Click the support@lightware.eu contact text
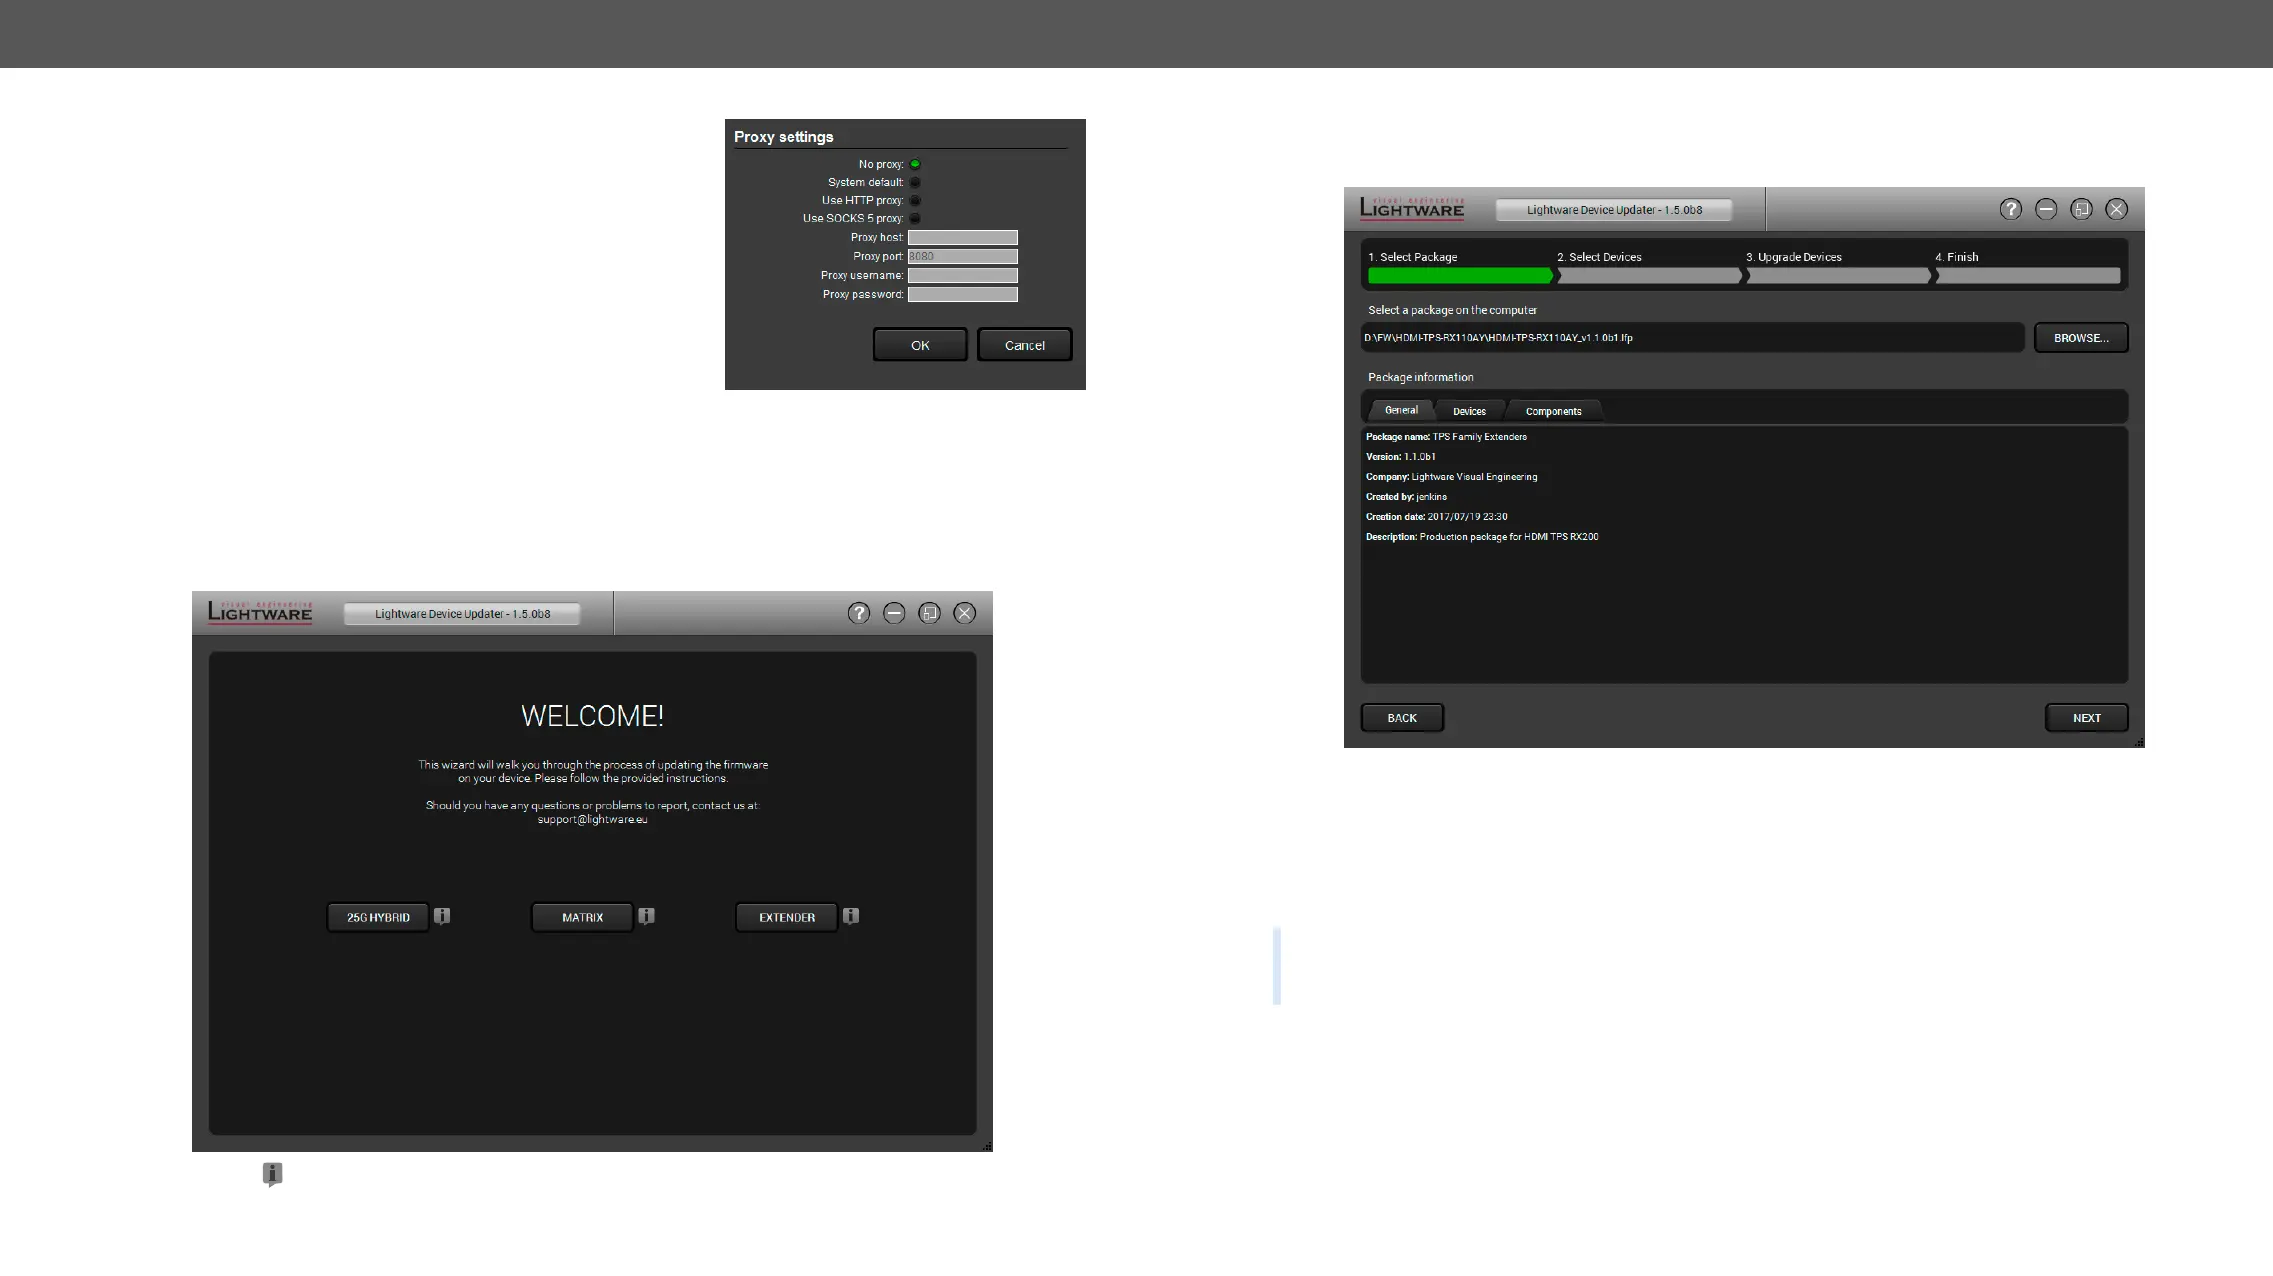This screenshot has height=1276, width=2273. 592,819
